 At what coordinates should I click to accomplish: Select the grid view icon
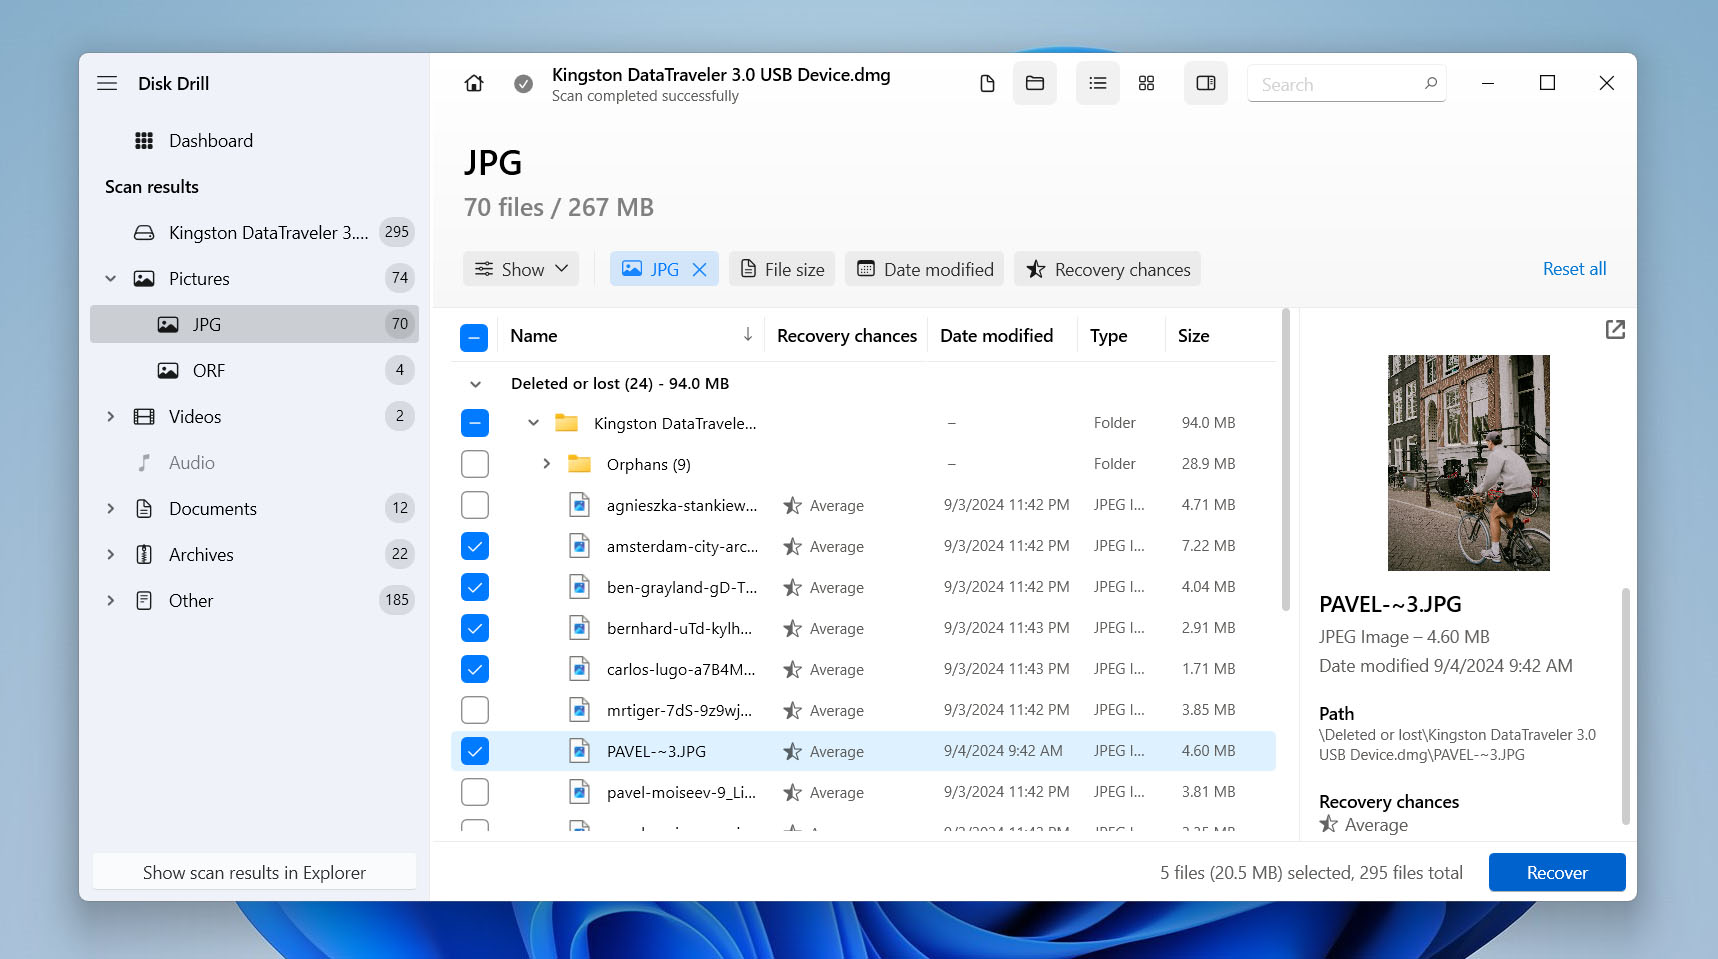1147,83
